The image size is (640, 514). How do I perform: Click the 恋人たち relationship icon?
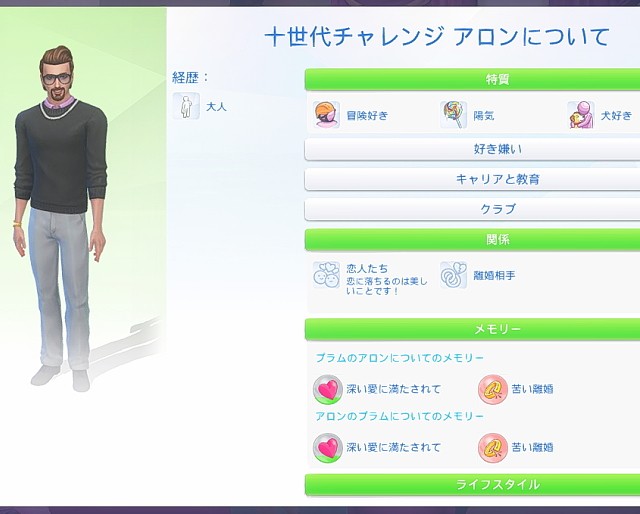(326, 275)
